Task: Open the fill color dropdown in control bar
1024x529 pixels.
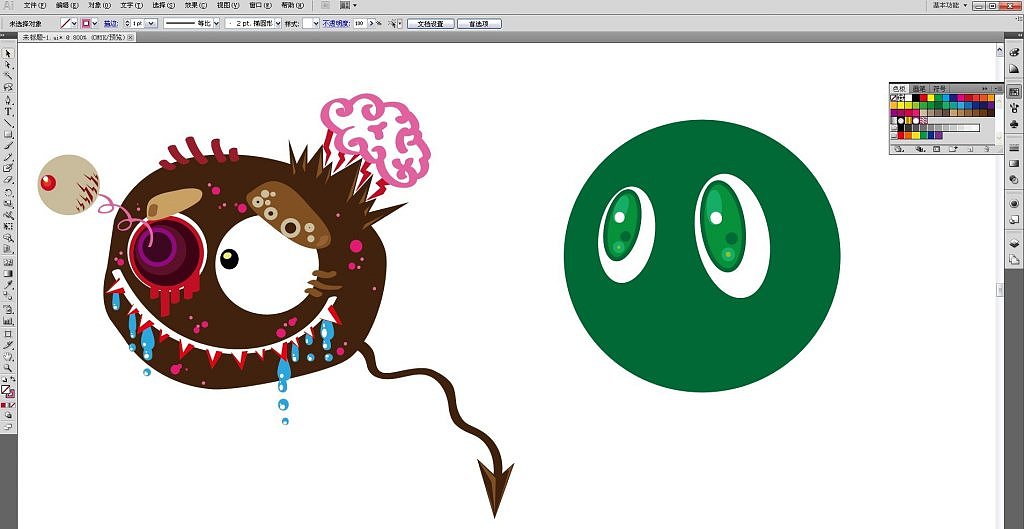Action: (x=74, y=24)
